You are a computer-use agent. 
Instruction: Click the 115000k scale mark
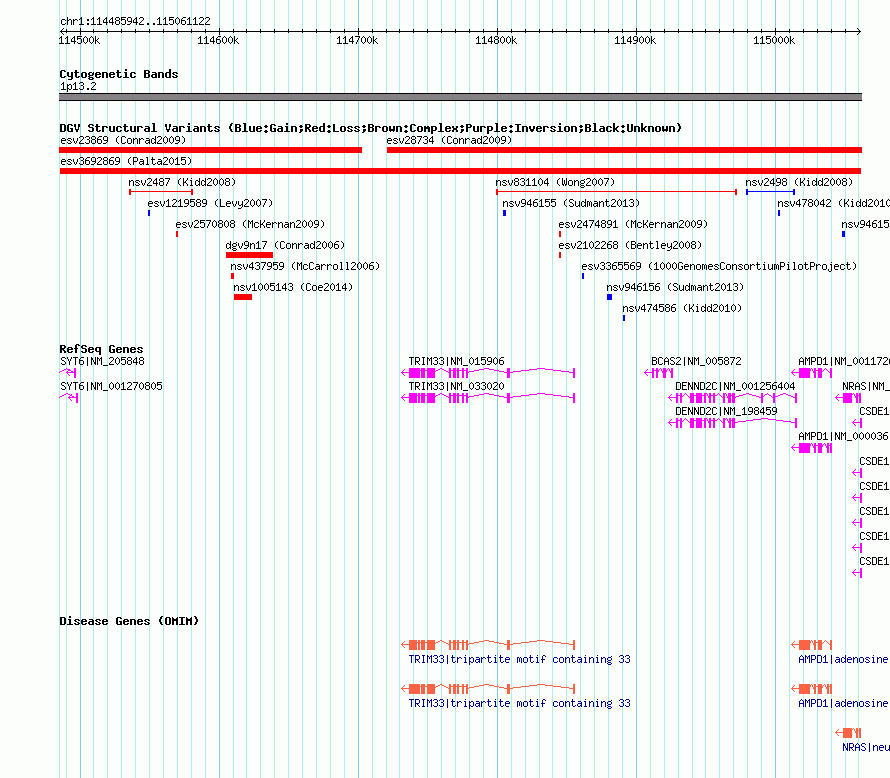pyautogui.click(x=774, y=40)
